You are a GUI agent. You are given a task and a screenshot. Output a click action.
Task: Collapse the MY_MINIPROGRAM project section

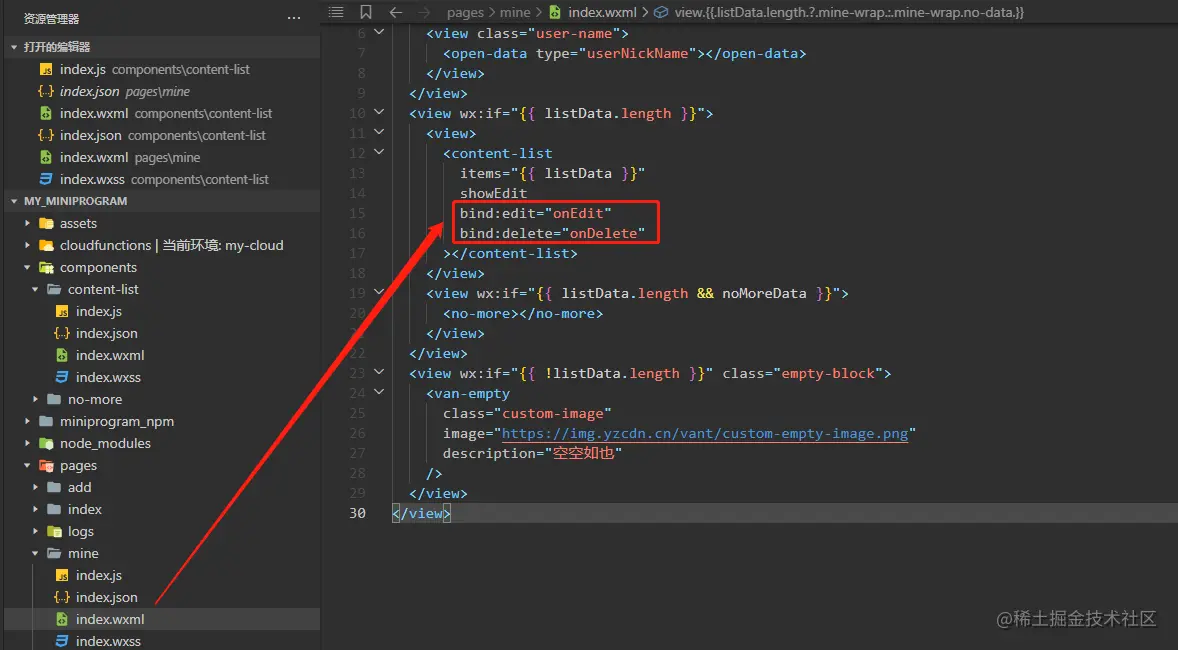[x=14, y=201]
